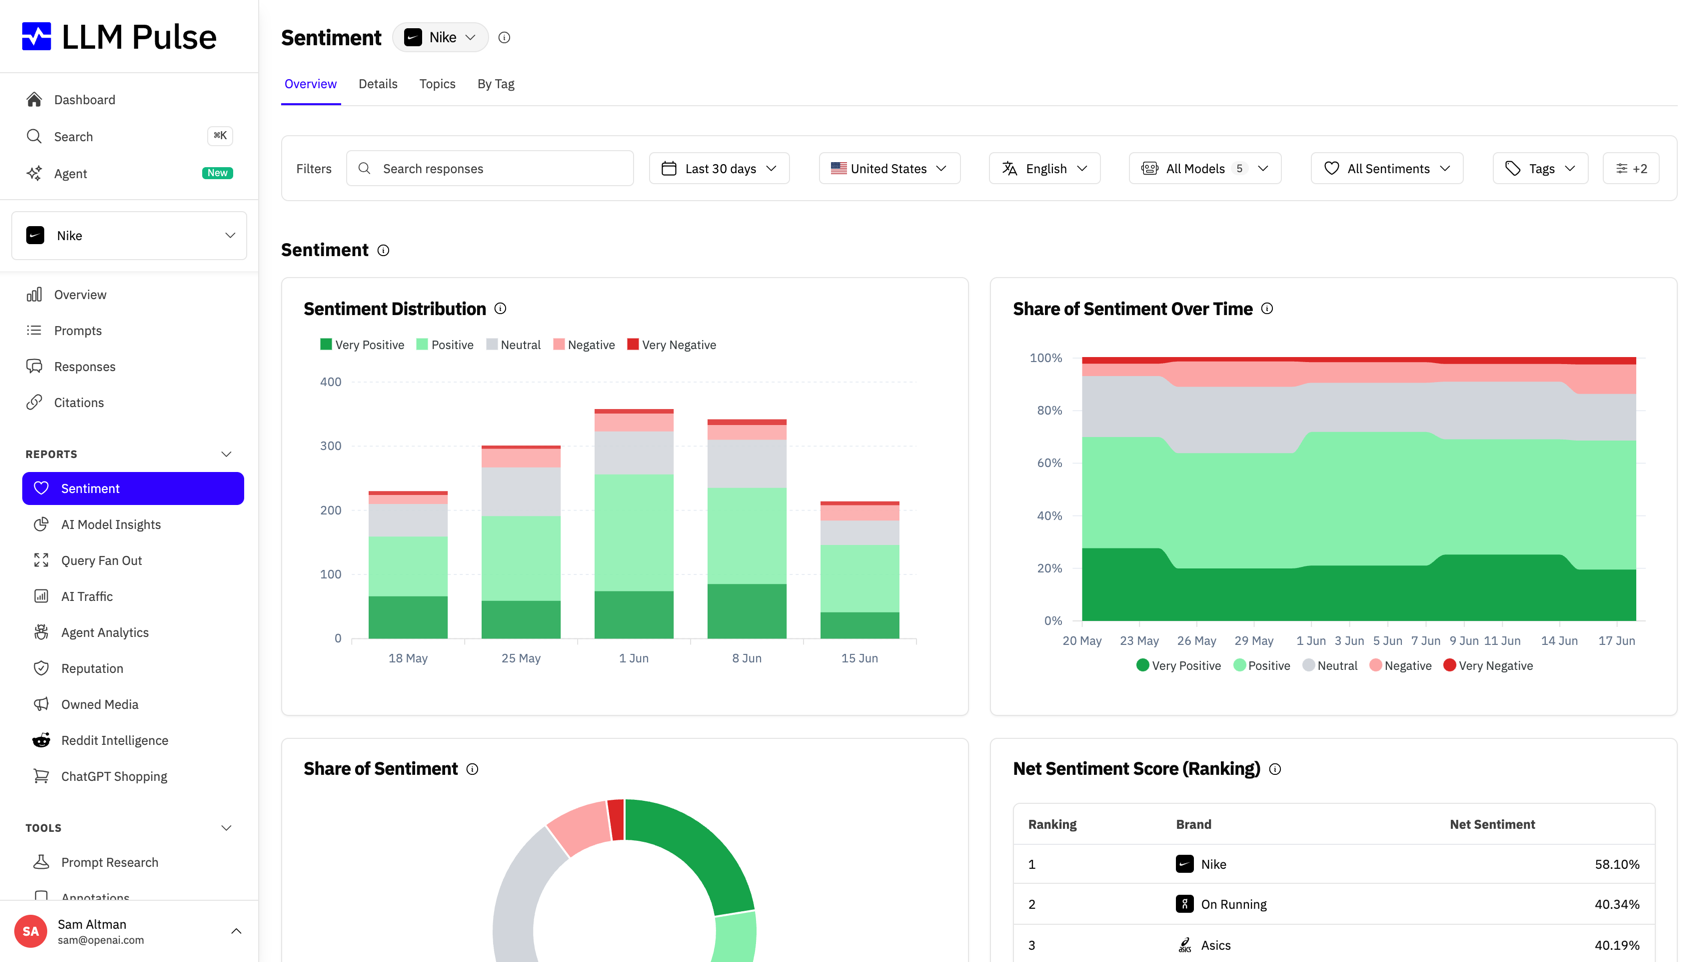The height and width of the screenshot is (962, 1700).
Task: Click info icon beside header Nike selector
Action: pyautogui.click(x=504, y=38)
